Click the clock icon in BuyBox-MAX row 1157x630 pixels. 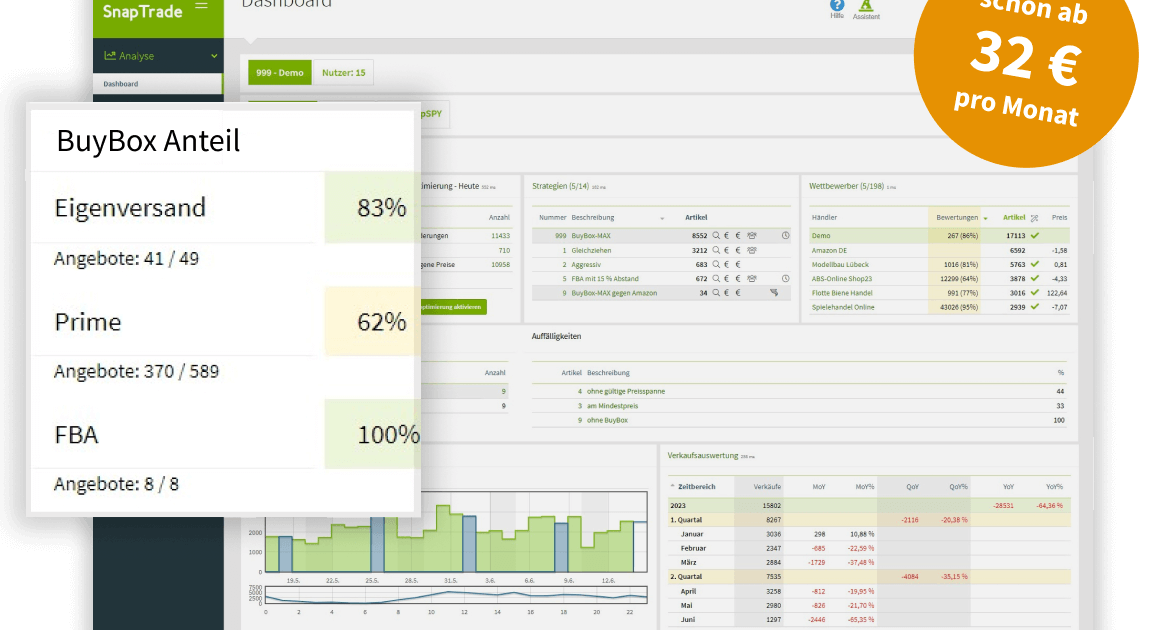tap(786, 236)
